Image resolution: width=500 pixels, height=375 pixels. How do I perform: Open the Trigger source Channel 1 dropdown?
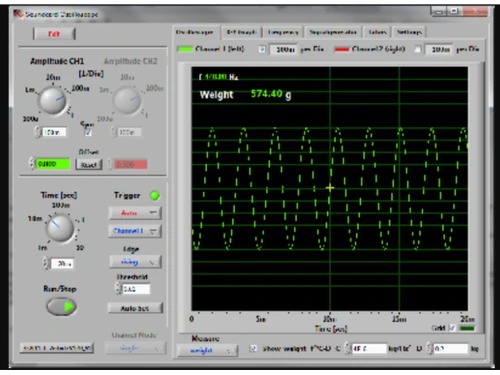[135, 231]
